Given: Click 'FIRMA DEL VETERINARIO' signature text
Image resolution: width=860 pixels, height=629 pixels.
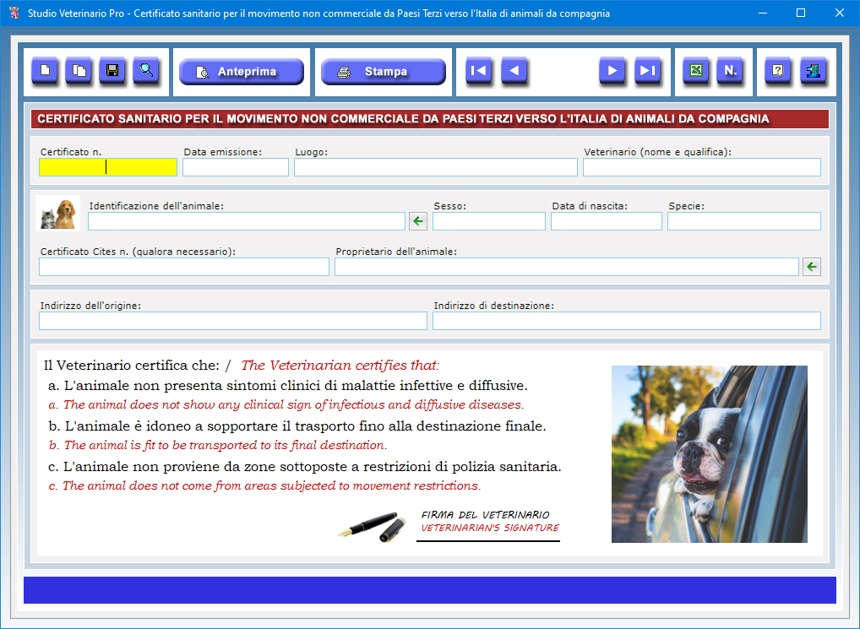Looking at the screenshot, I should point(485,515).
